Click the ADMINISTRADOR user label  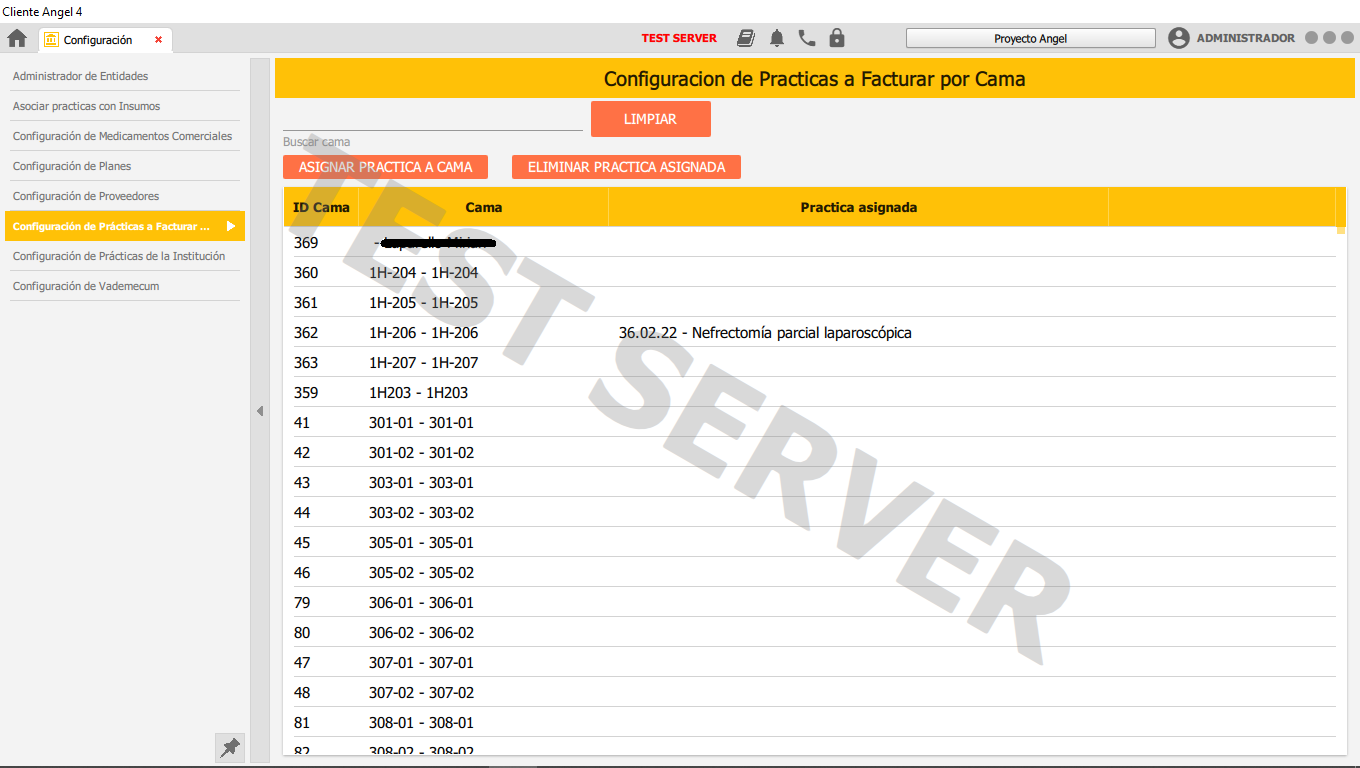click(x=1245, y=38)
